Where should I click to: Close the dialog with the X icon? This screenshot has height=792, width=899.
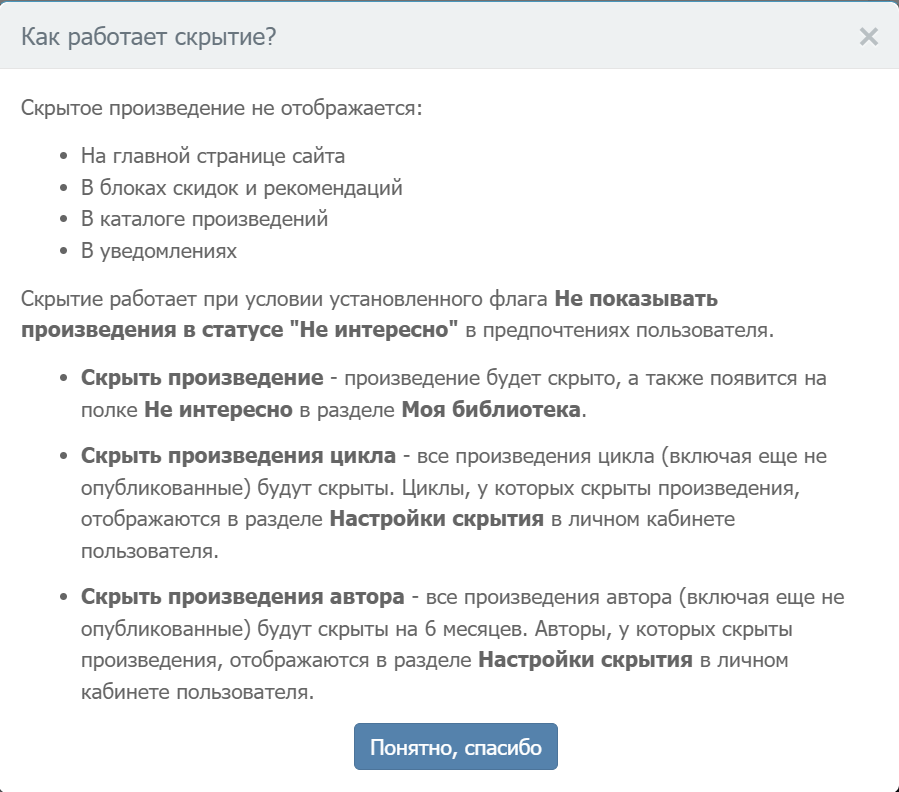coord(868,37)
